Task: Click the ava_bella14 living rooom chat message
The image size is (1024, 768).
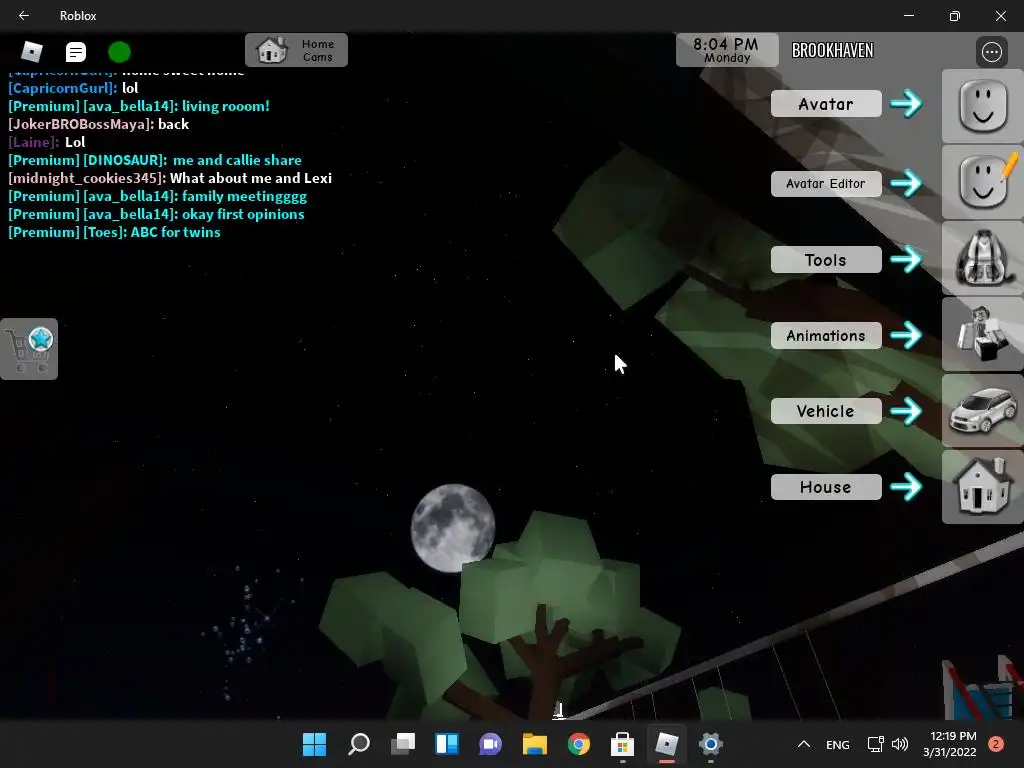Action: coord(139,106)
